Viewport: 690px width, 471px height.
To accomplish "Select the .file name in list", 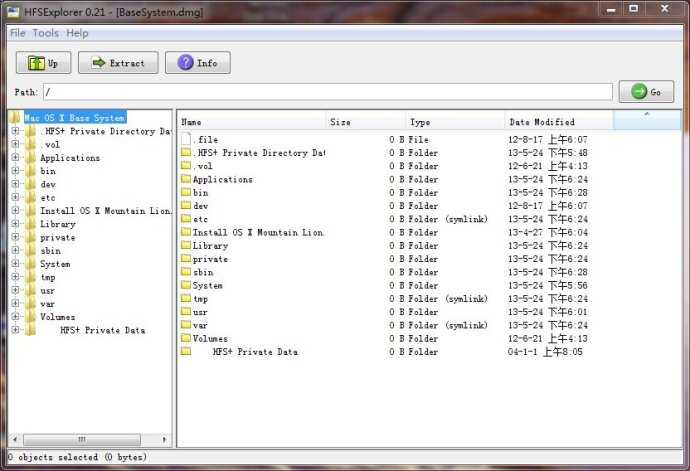I will (x=206, y=140).
